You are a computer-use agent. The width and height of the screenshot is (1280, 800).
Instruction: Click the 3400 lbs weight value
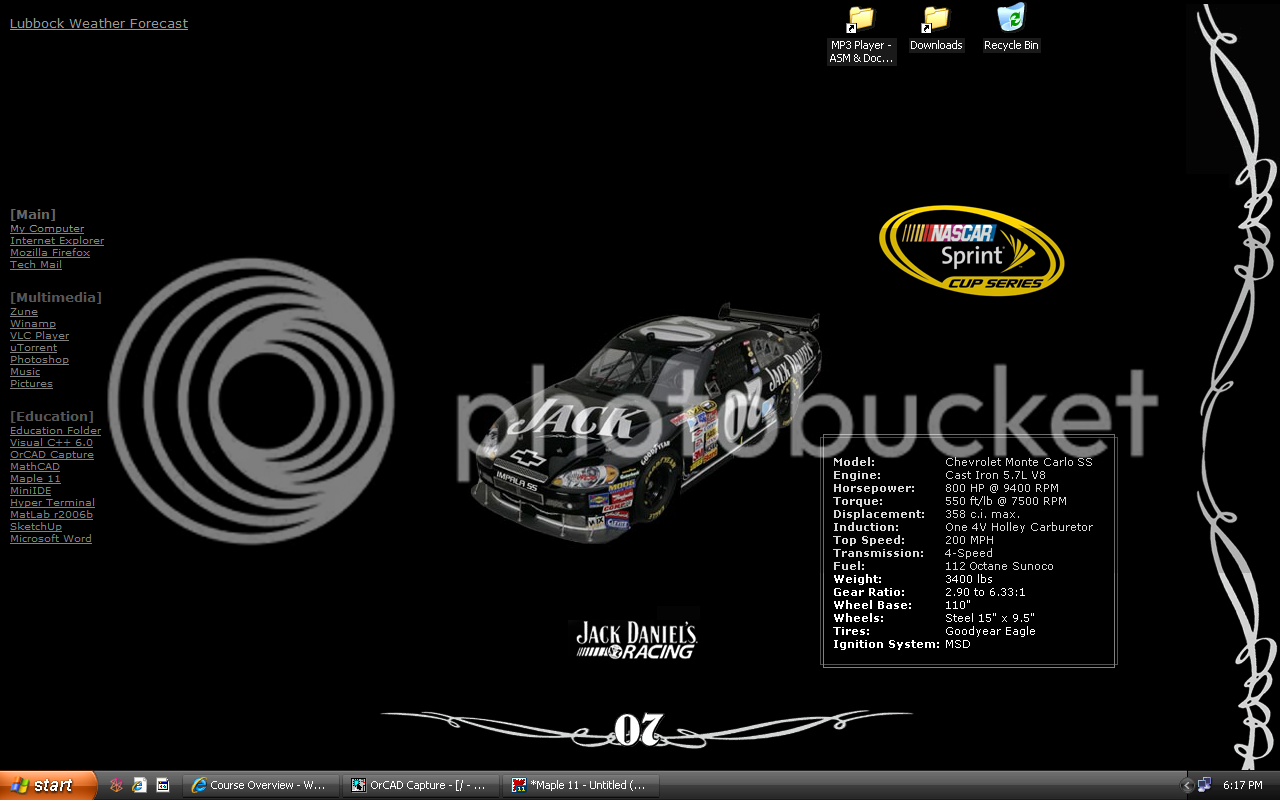coord(969,579)
